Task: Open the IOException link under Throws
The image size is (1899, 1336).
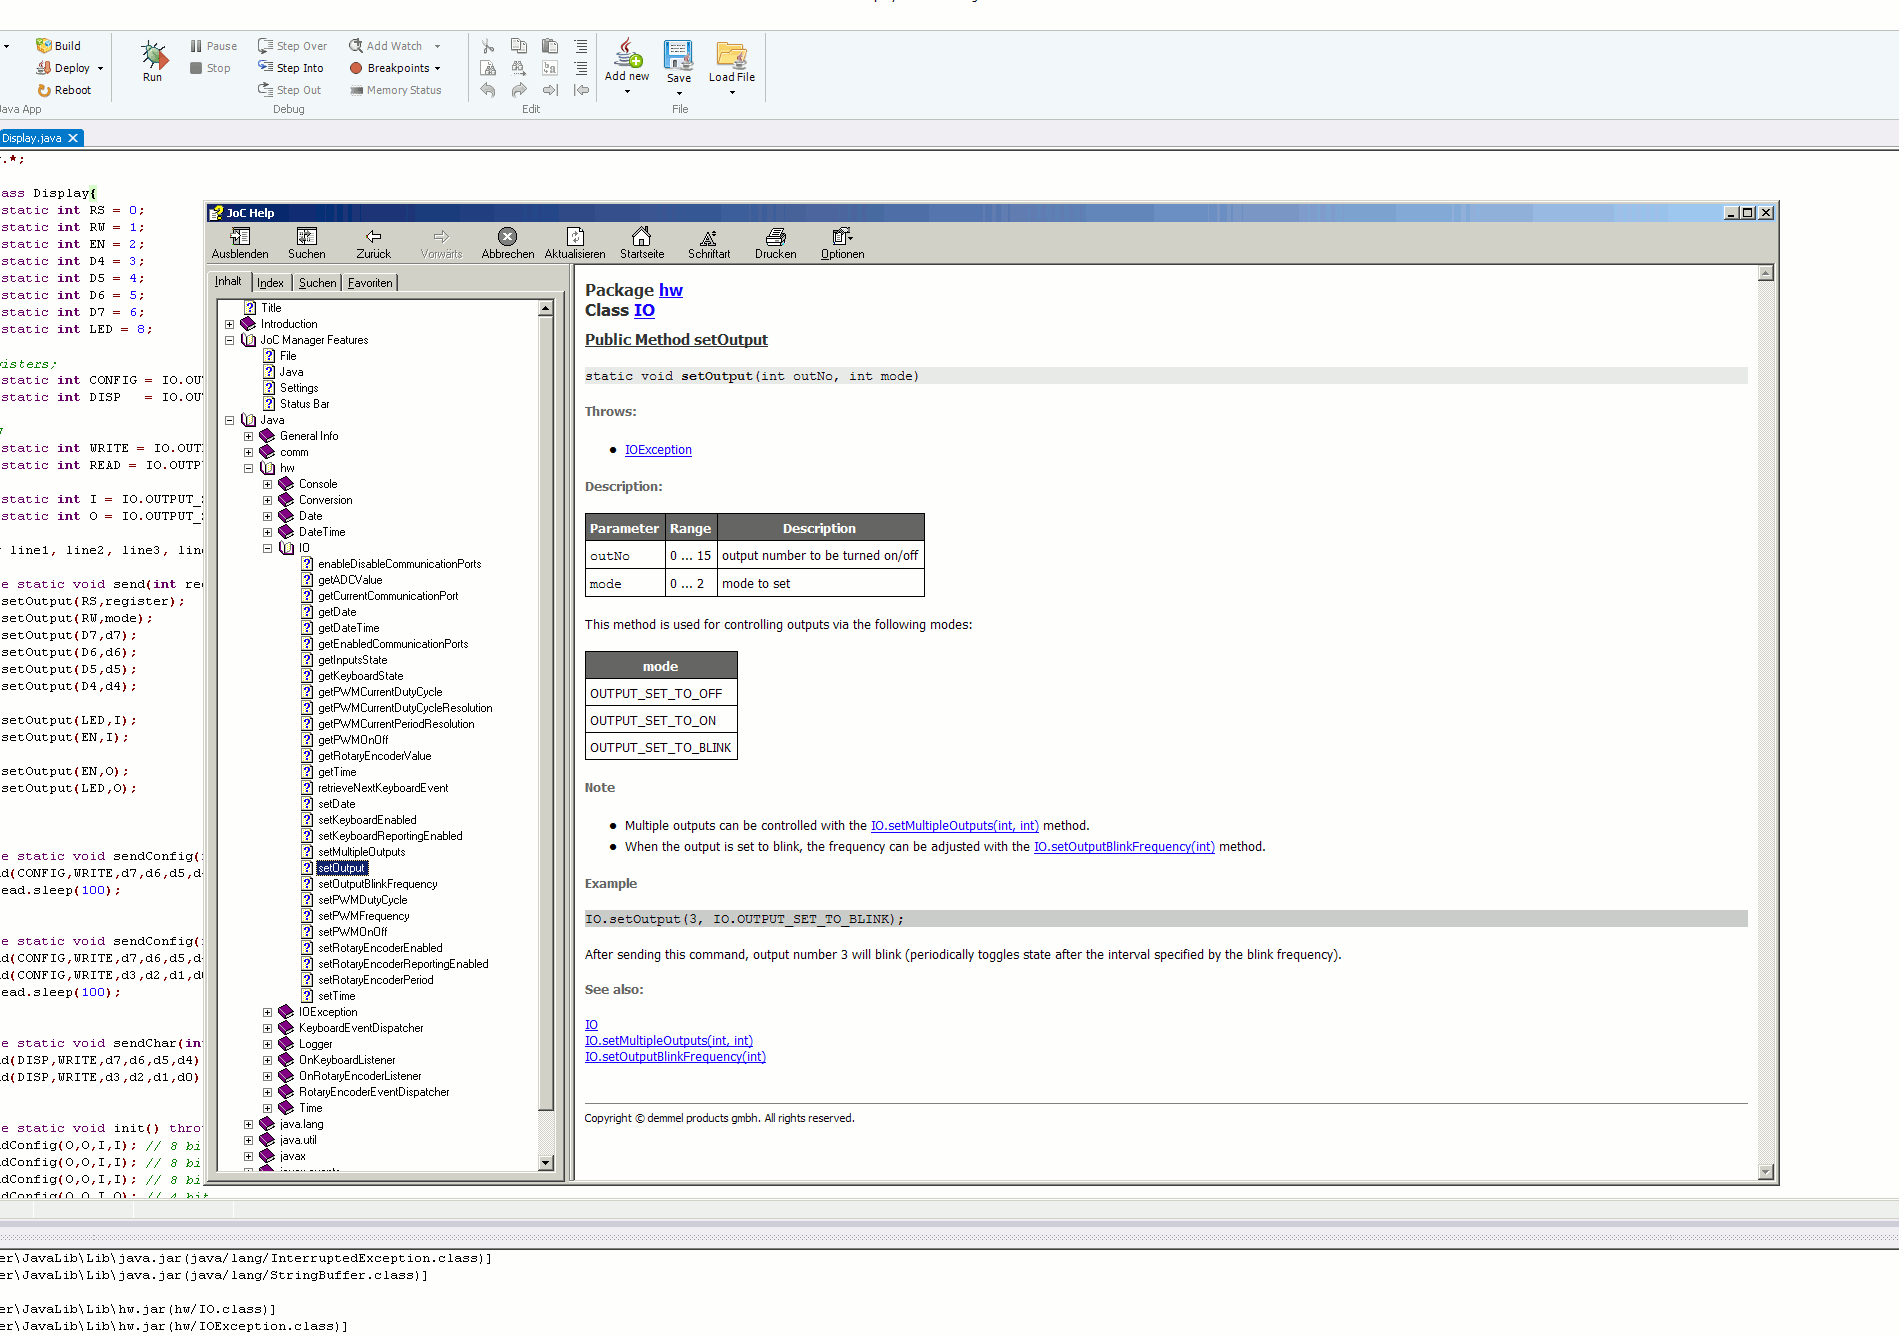Action: tap(658, 450)
